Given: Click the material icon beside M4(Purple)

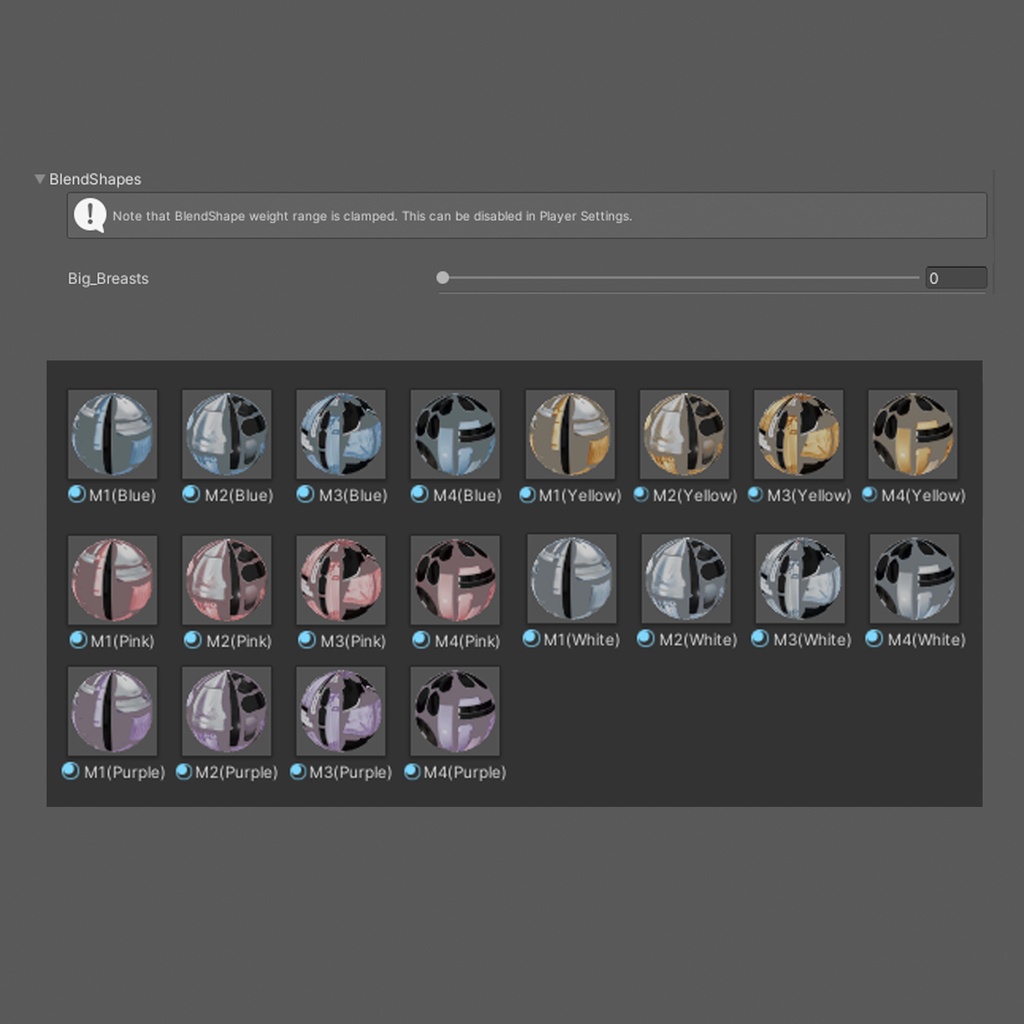Looking at the screenshot, I should 412,772.
